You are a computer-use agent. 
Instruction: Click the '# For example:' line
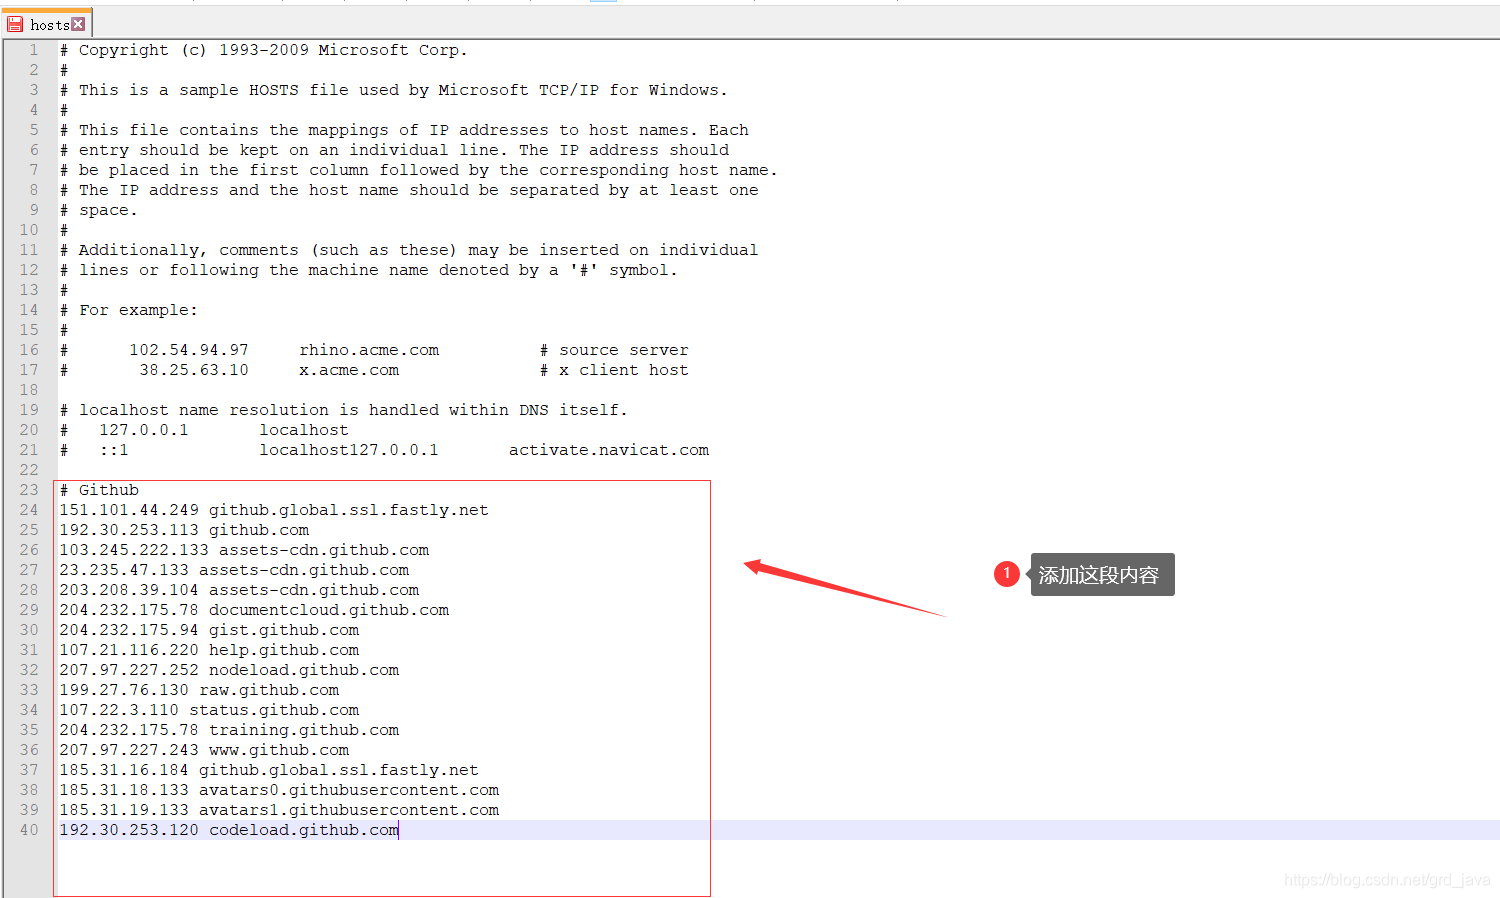click(x=129, y=310)
